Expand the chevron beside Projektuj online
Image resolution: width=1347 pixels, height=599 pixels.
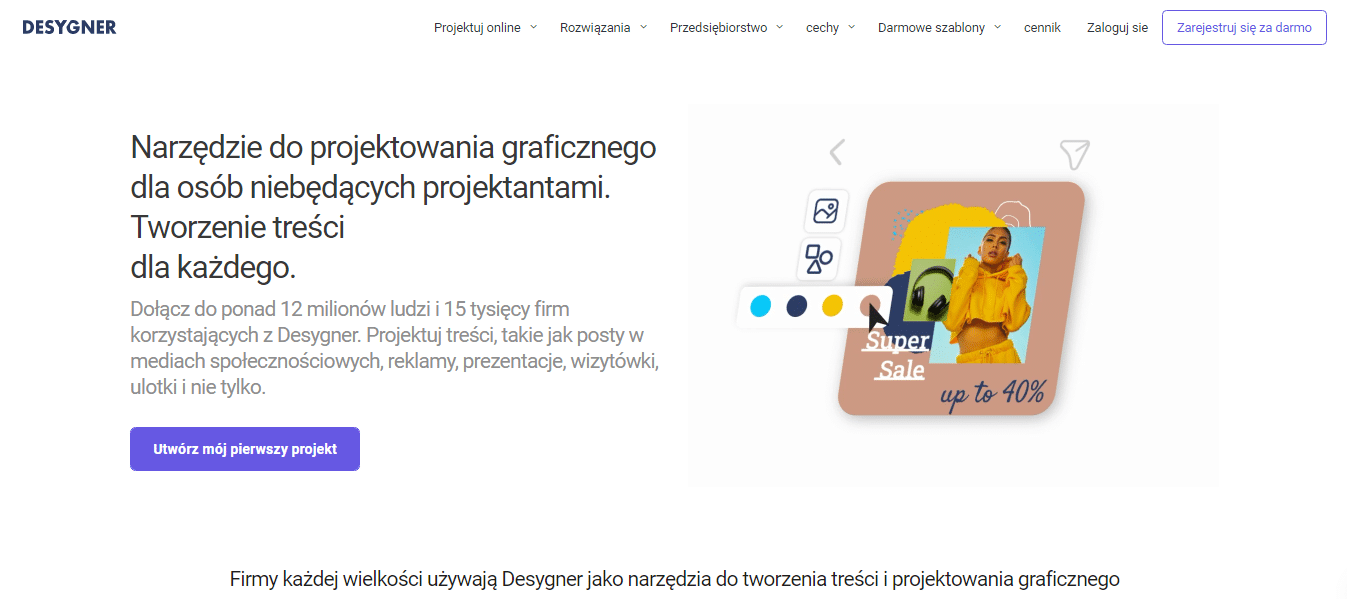533,27
